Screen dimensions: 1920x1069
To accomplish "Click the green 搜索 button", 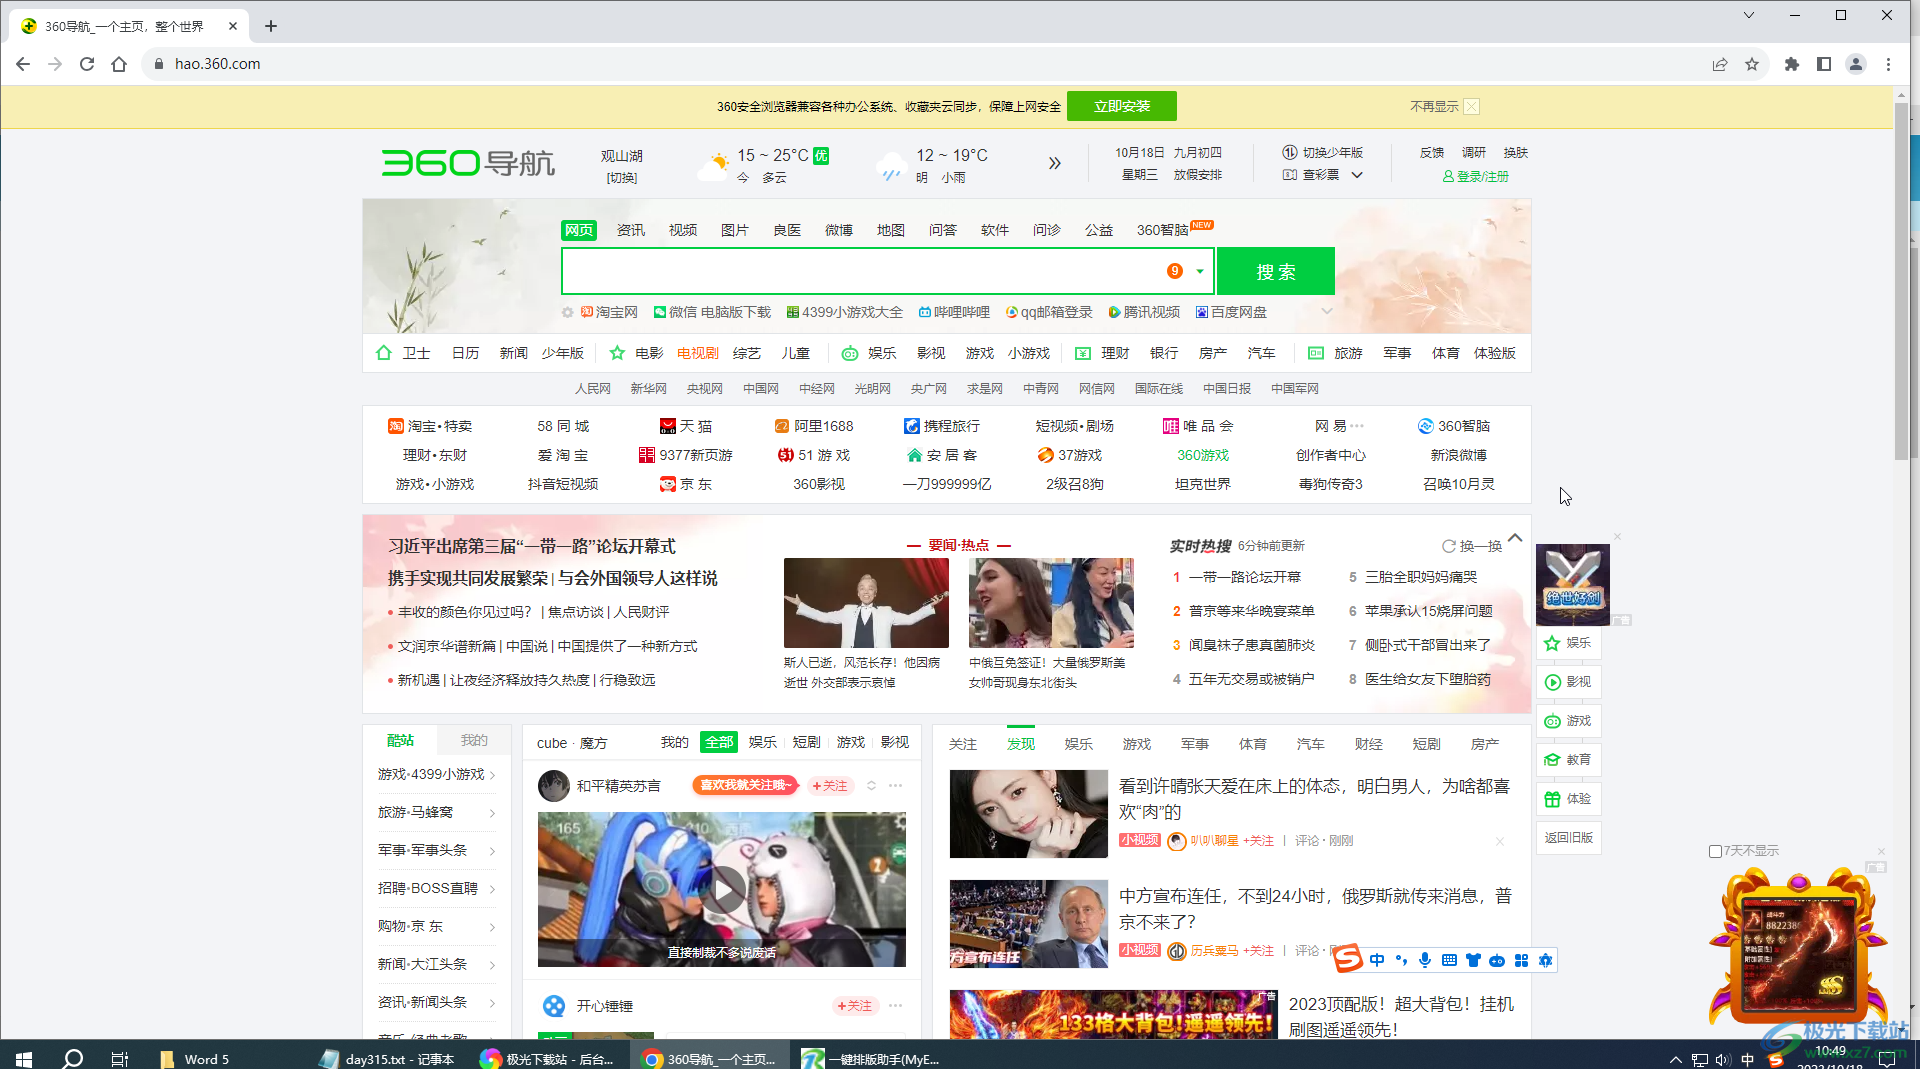I will coord(1276,271).
